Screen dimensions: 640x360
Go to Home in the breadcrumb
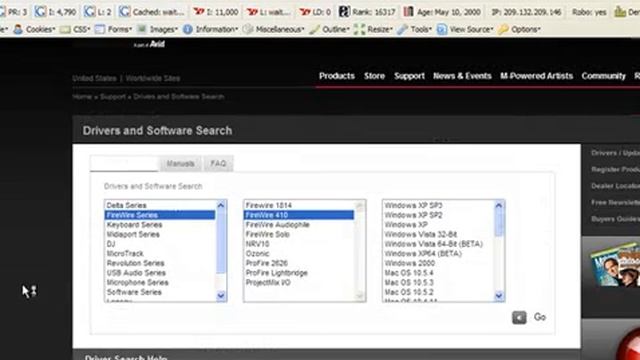82,97
